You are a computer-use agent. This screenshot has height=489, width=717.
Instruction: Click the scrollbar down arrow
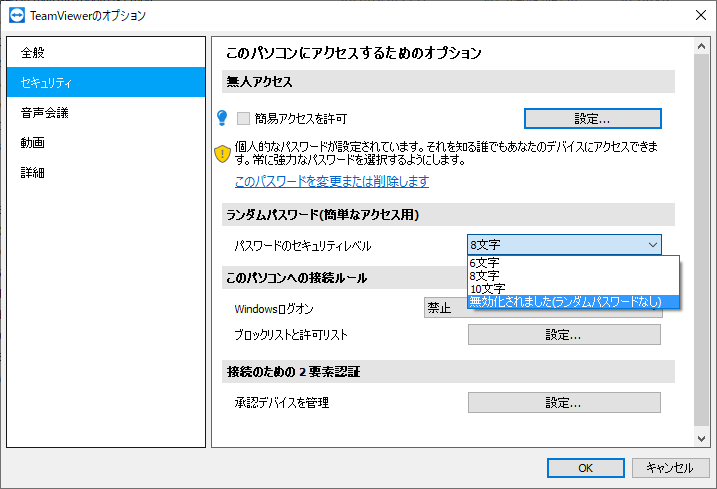[701, 438]
